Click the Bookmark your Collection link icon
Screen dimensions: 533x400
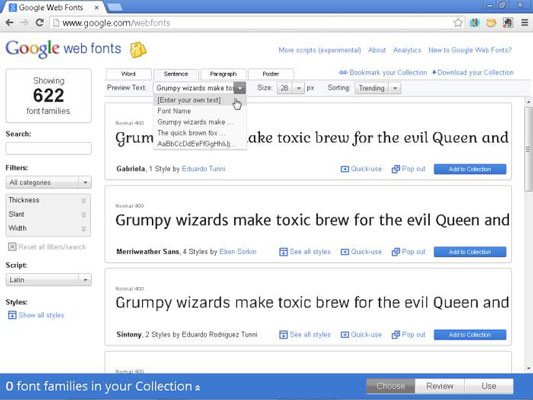point(343,72)
